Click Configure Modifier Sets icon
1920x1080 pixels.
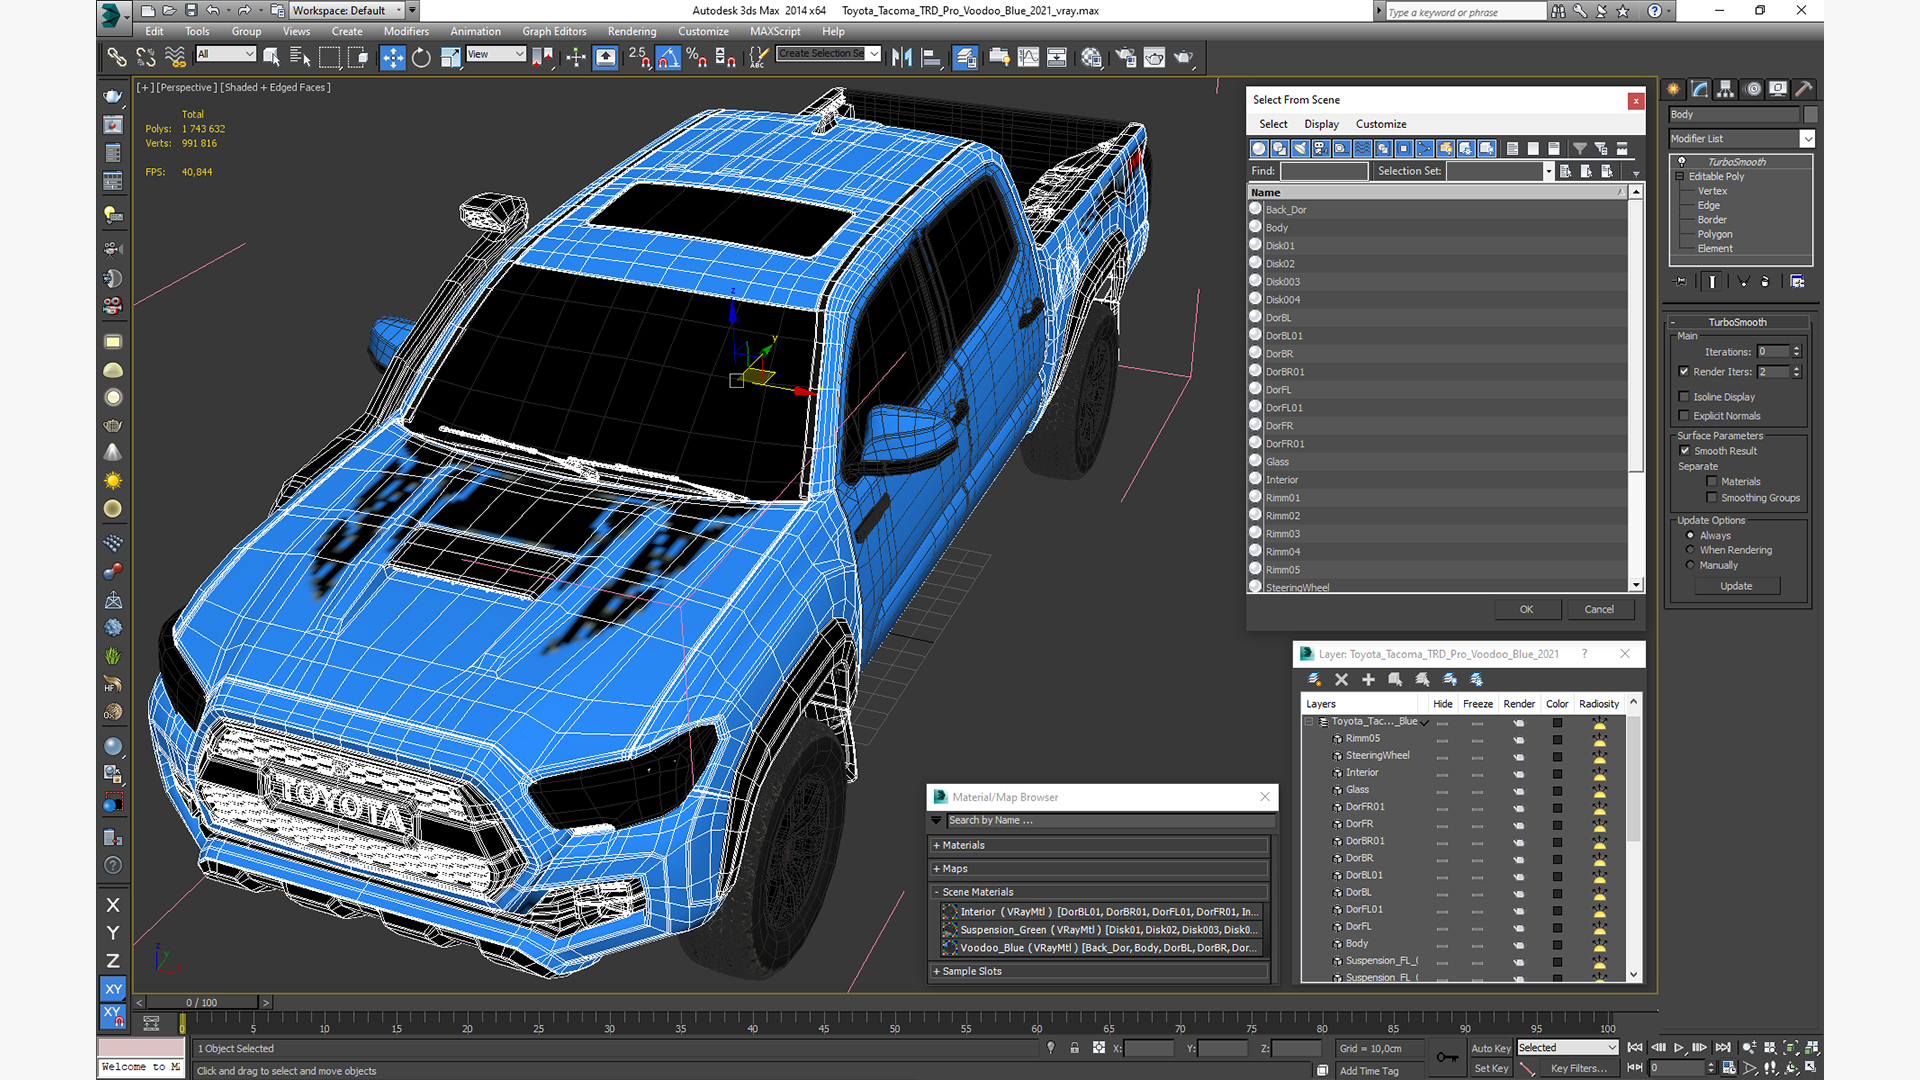click(x=1797, y=282)
